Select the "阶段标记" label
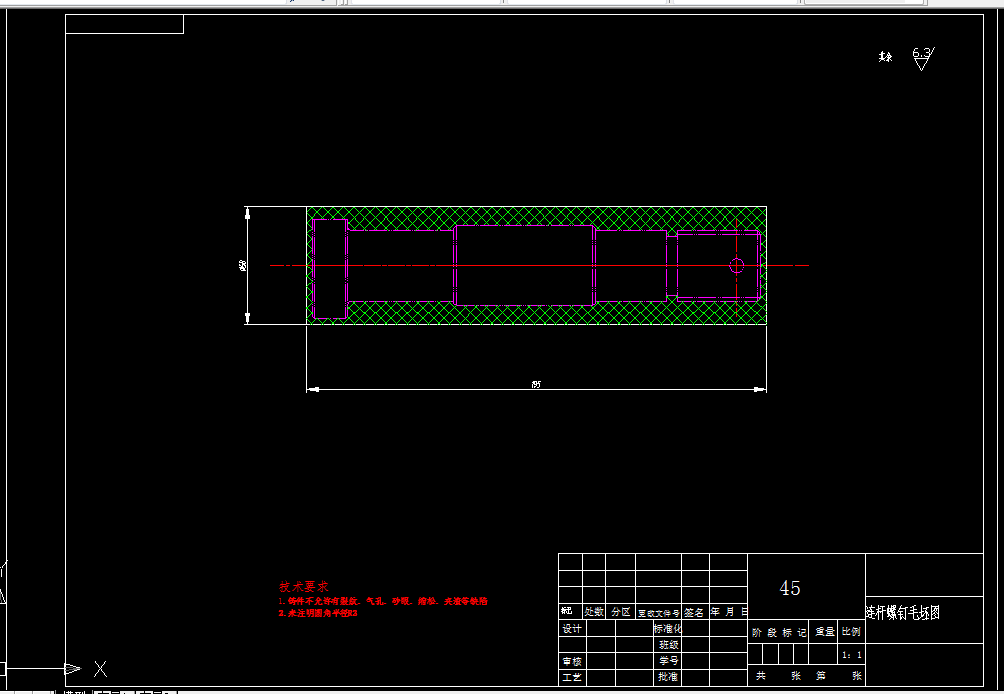1004x694 pixels. coord(779,633)
